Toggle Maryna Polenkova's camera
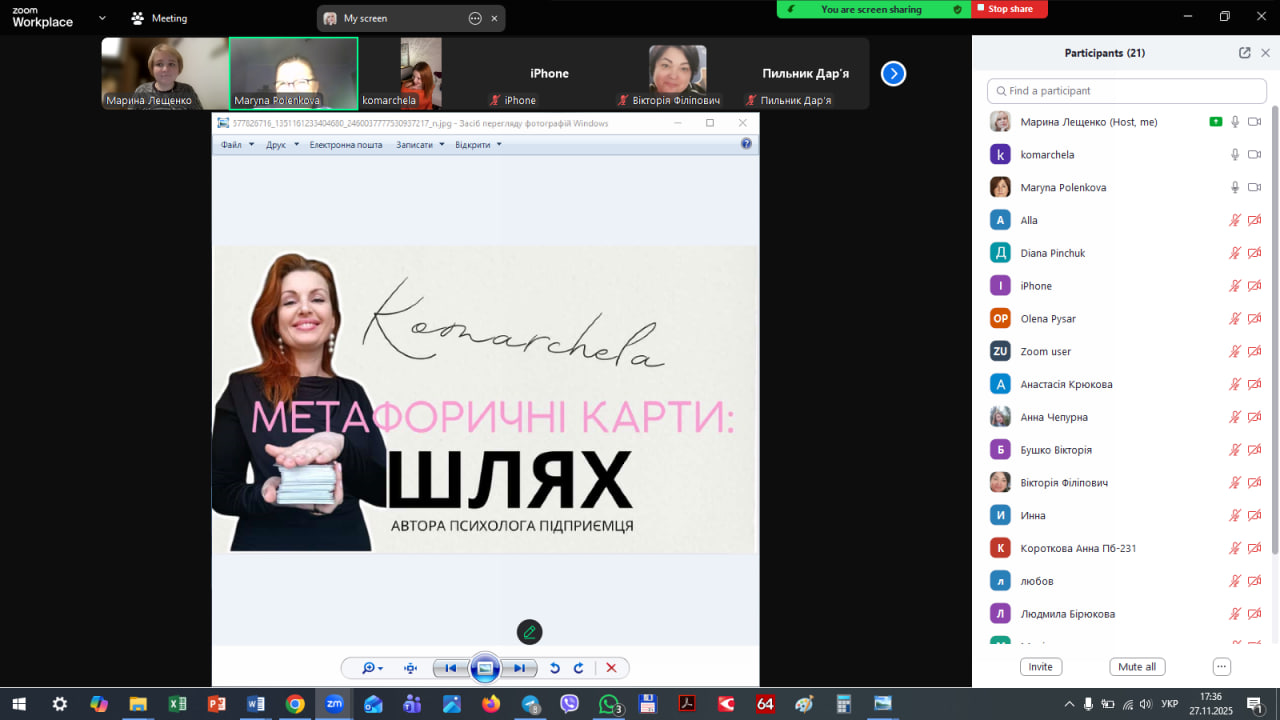The width and height of the screenshot is (1280, 720). pos(1254,188)
